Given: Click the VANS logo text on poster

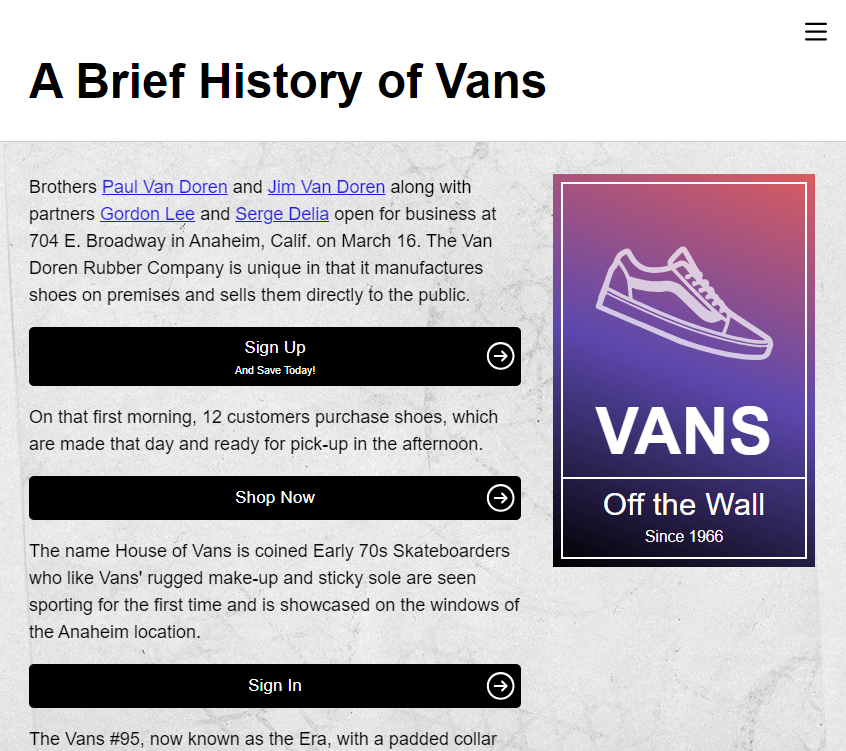Looking at the screenshot, I should 683,431.
